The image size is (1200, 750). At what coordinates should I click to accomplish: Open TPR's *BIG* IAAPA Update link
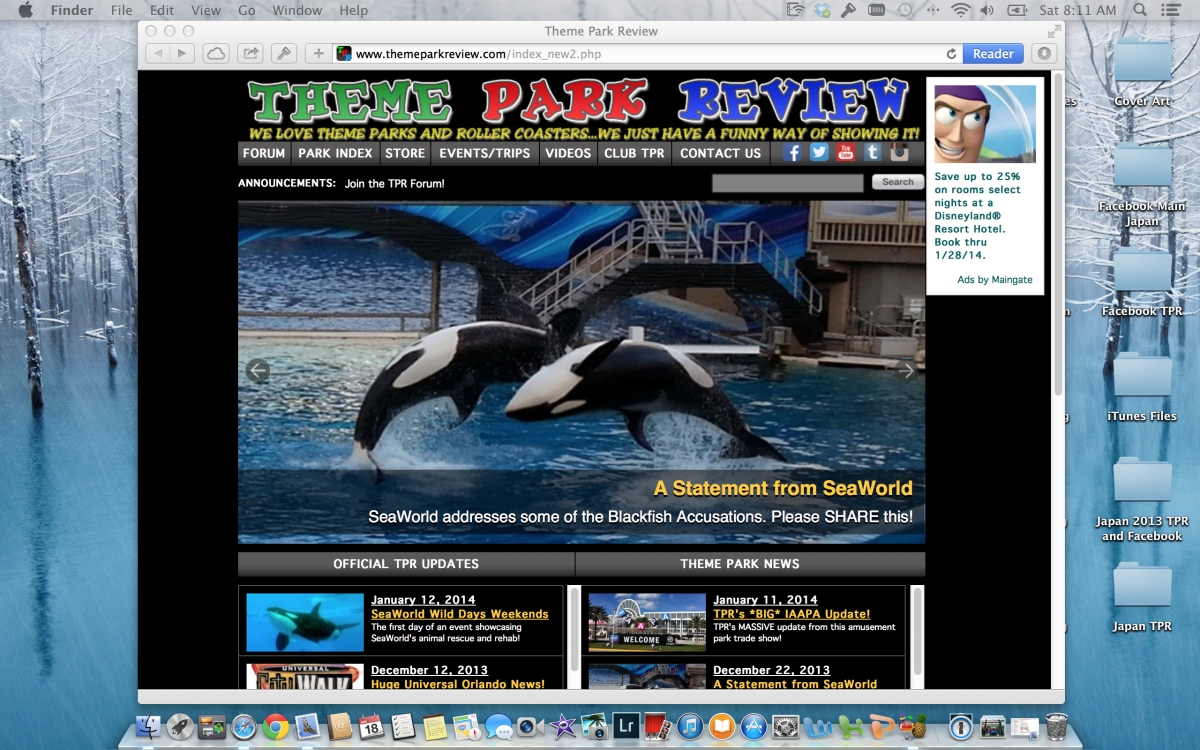coord(791,614)
